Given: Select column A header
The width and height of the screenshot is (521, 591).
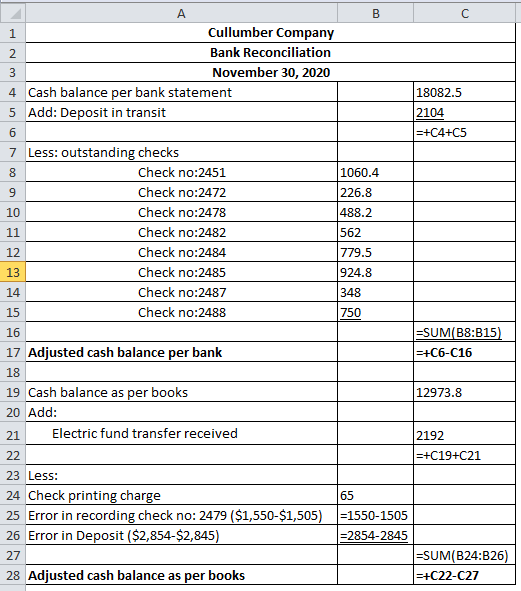Looking at the screenshot, I should pyautogui.click(x=181, y=14).
